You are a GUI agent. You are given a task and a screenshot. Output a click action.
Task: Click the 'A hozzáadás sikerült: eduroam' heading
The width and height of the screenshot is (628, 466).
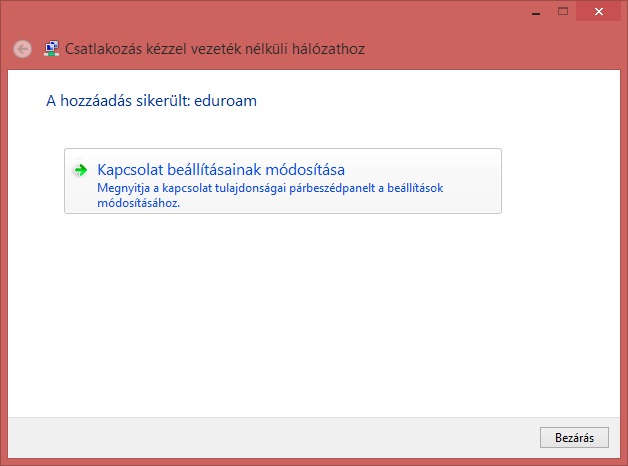click(x=151, y=101)
